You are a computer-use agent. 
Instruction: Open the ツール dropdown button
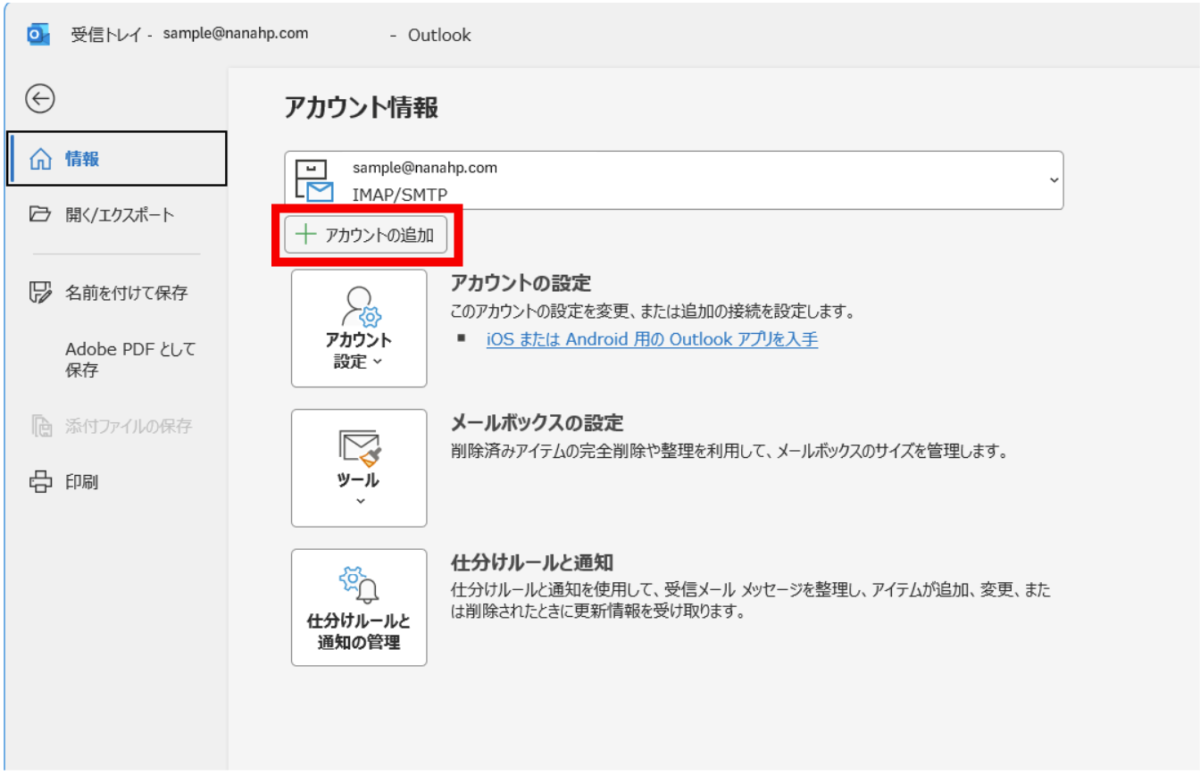point(358,468)
